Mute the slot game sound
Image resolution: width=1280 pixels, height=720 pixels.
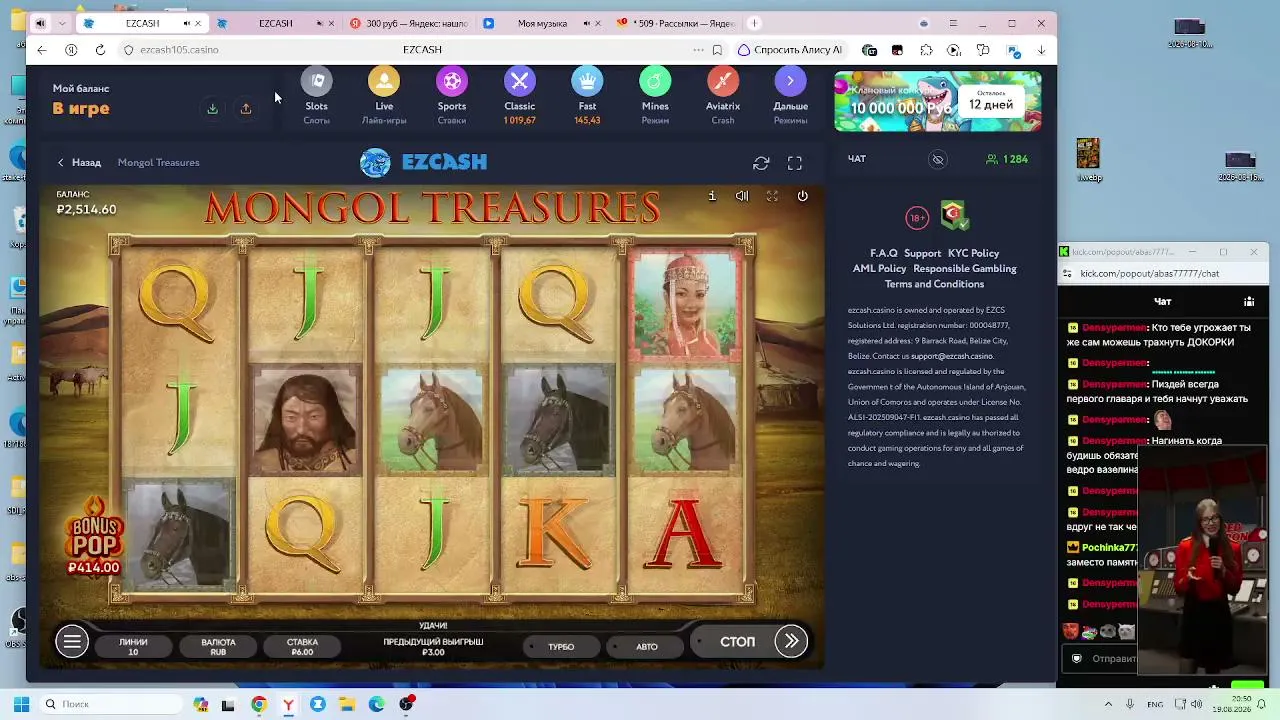tap(742, 196)
